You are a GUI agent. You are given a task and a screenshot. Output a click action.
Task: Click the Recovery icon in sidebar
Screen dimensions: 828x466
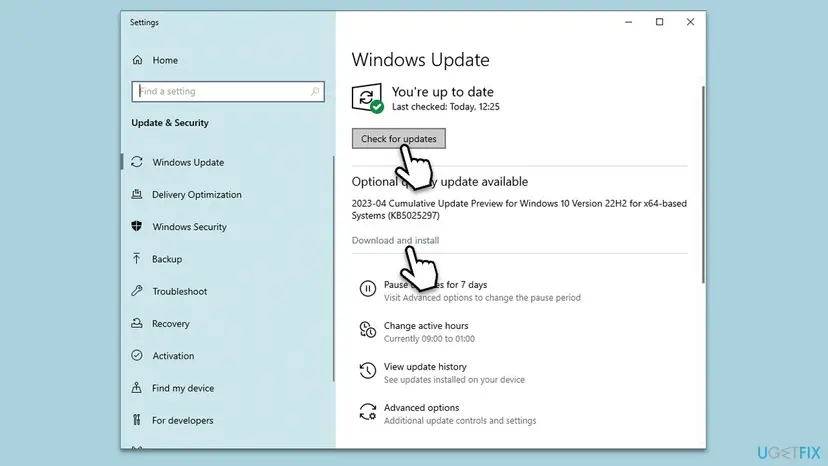click(137, 323)
